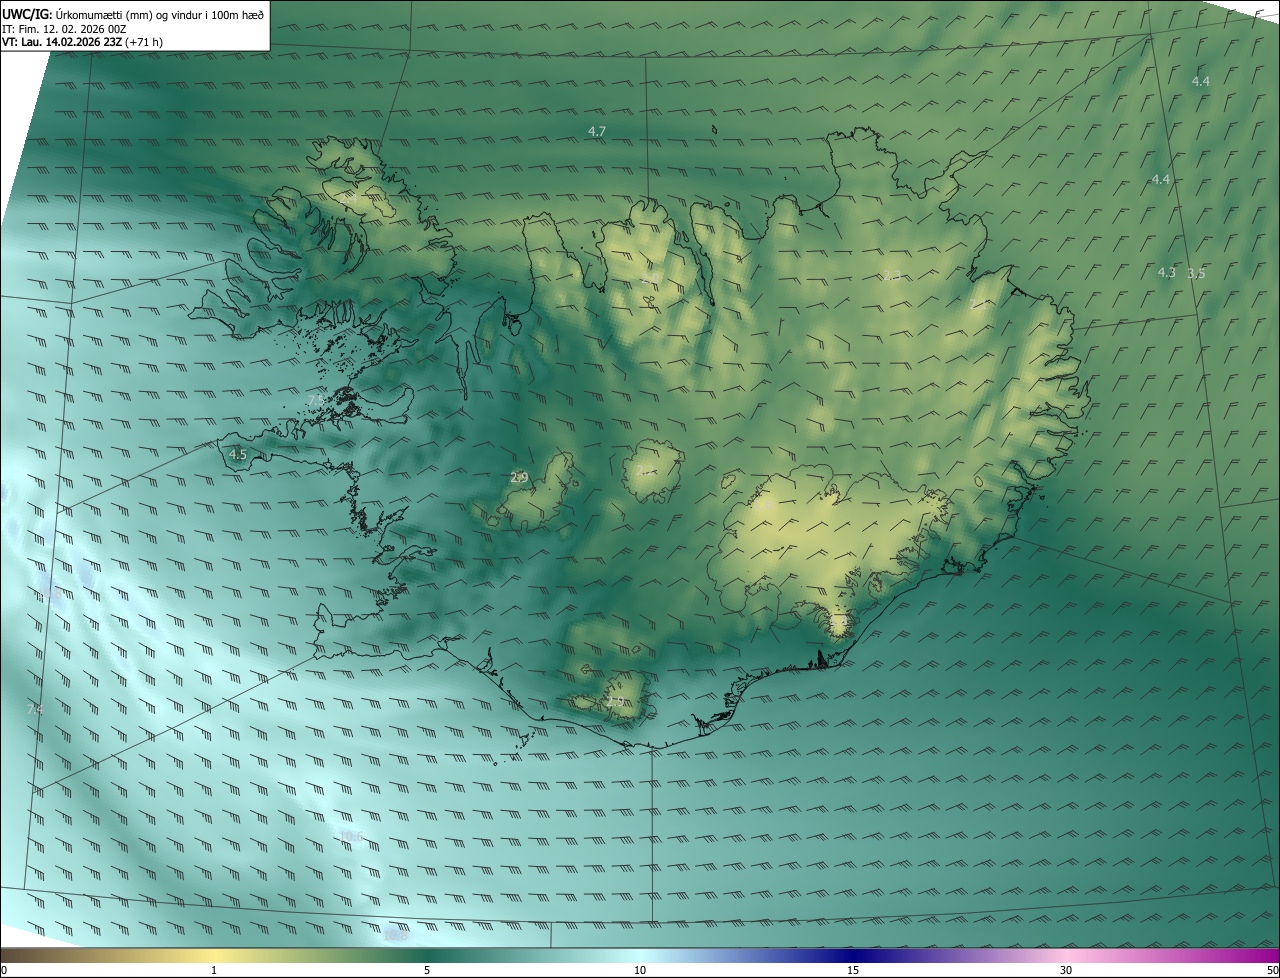Viewport: 1280px width, 978px height.
Task: Click the 'UWC/IG: Úrkomumætti (mm)' title line
Action: [x=134, y=13]
